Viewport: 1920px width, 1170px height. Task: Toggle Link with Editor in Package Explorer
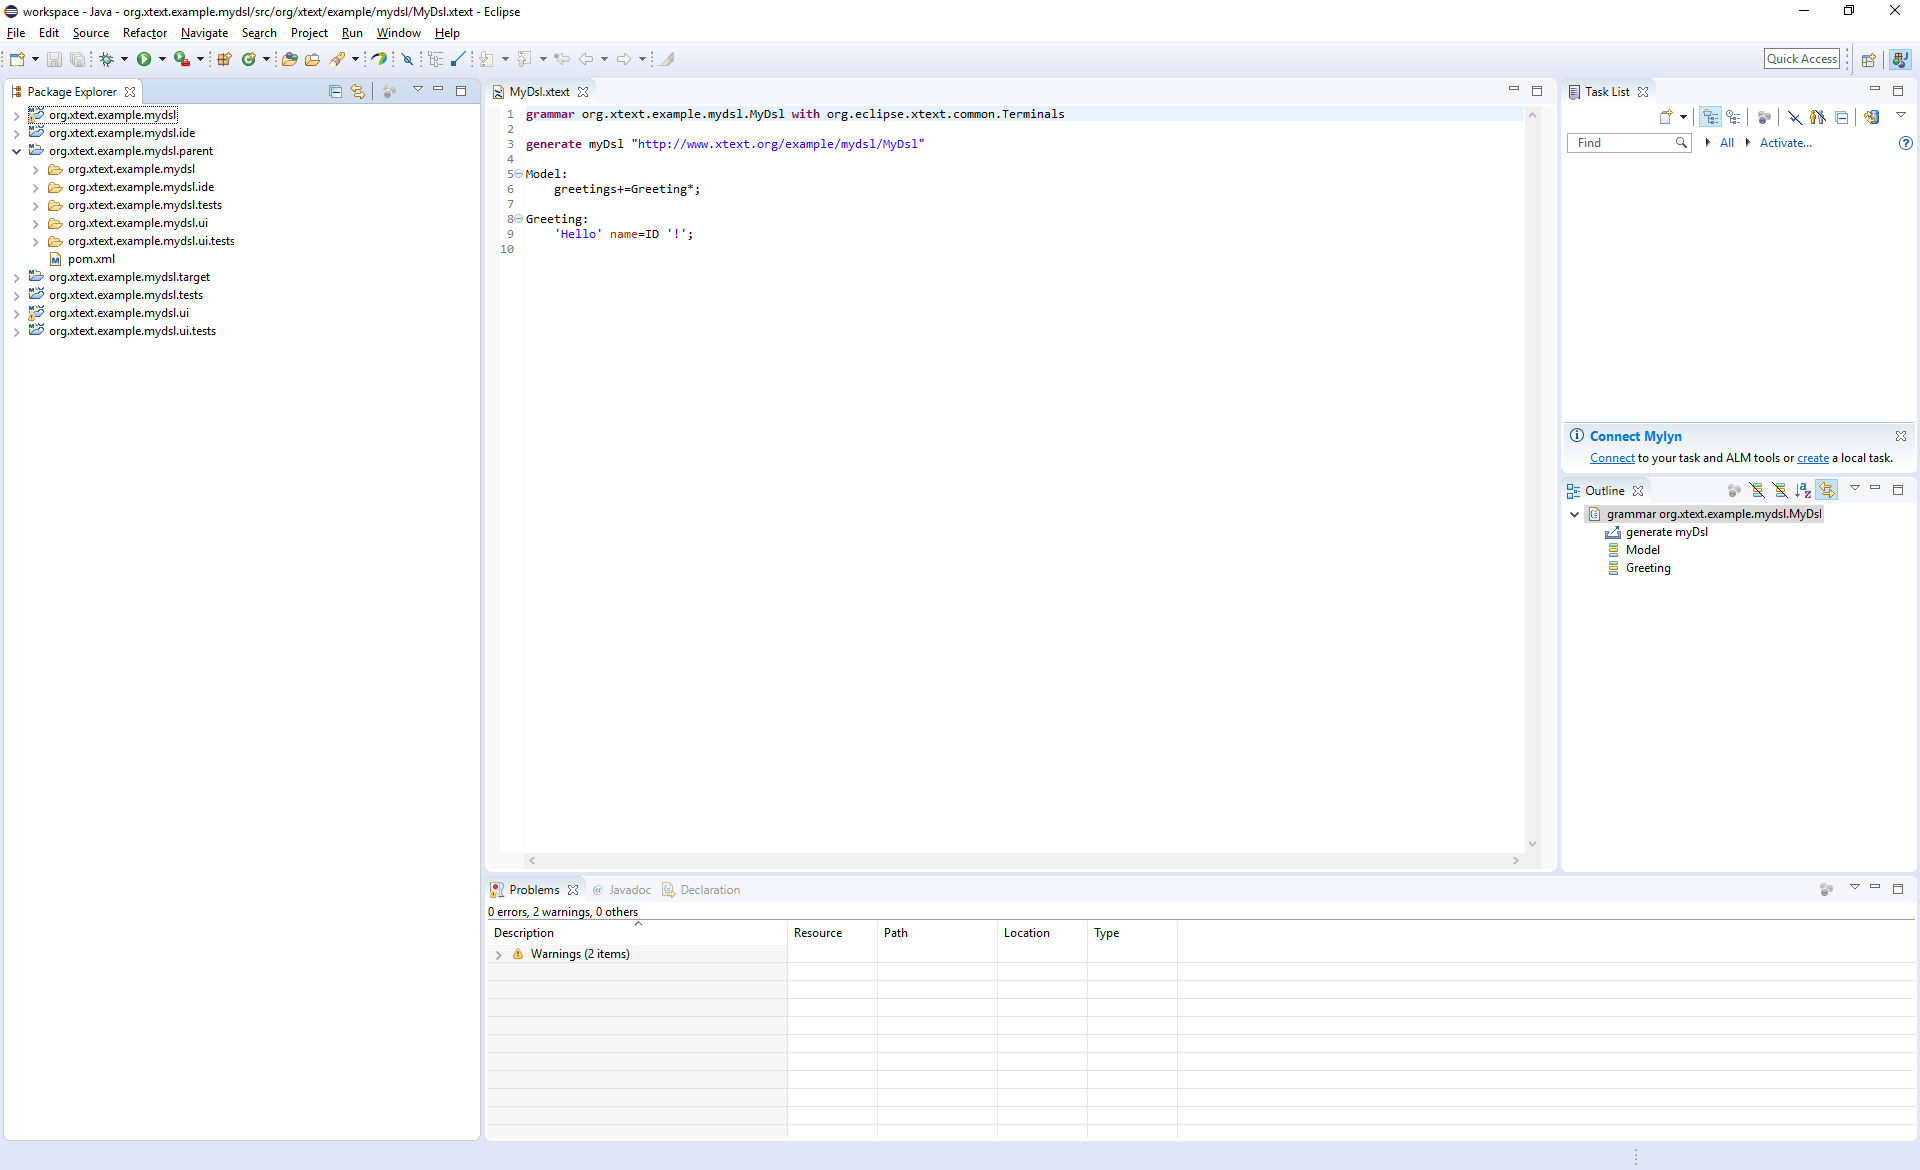tap(358, 91)
